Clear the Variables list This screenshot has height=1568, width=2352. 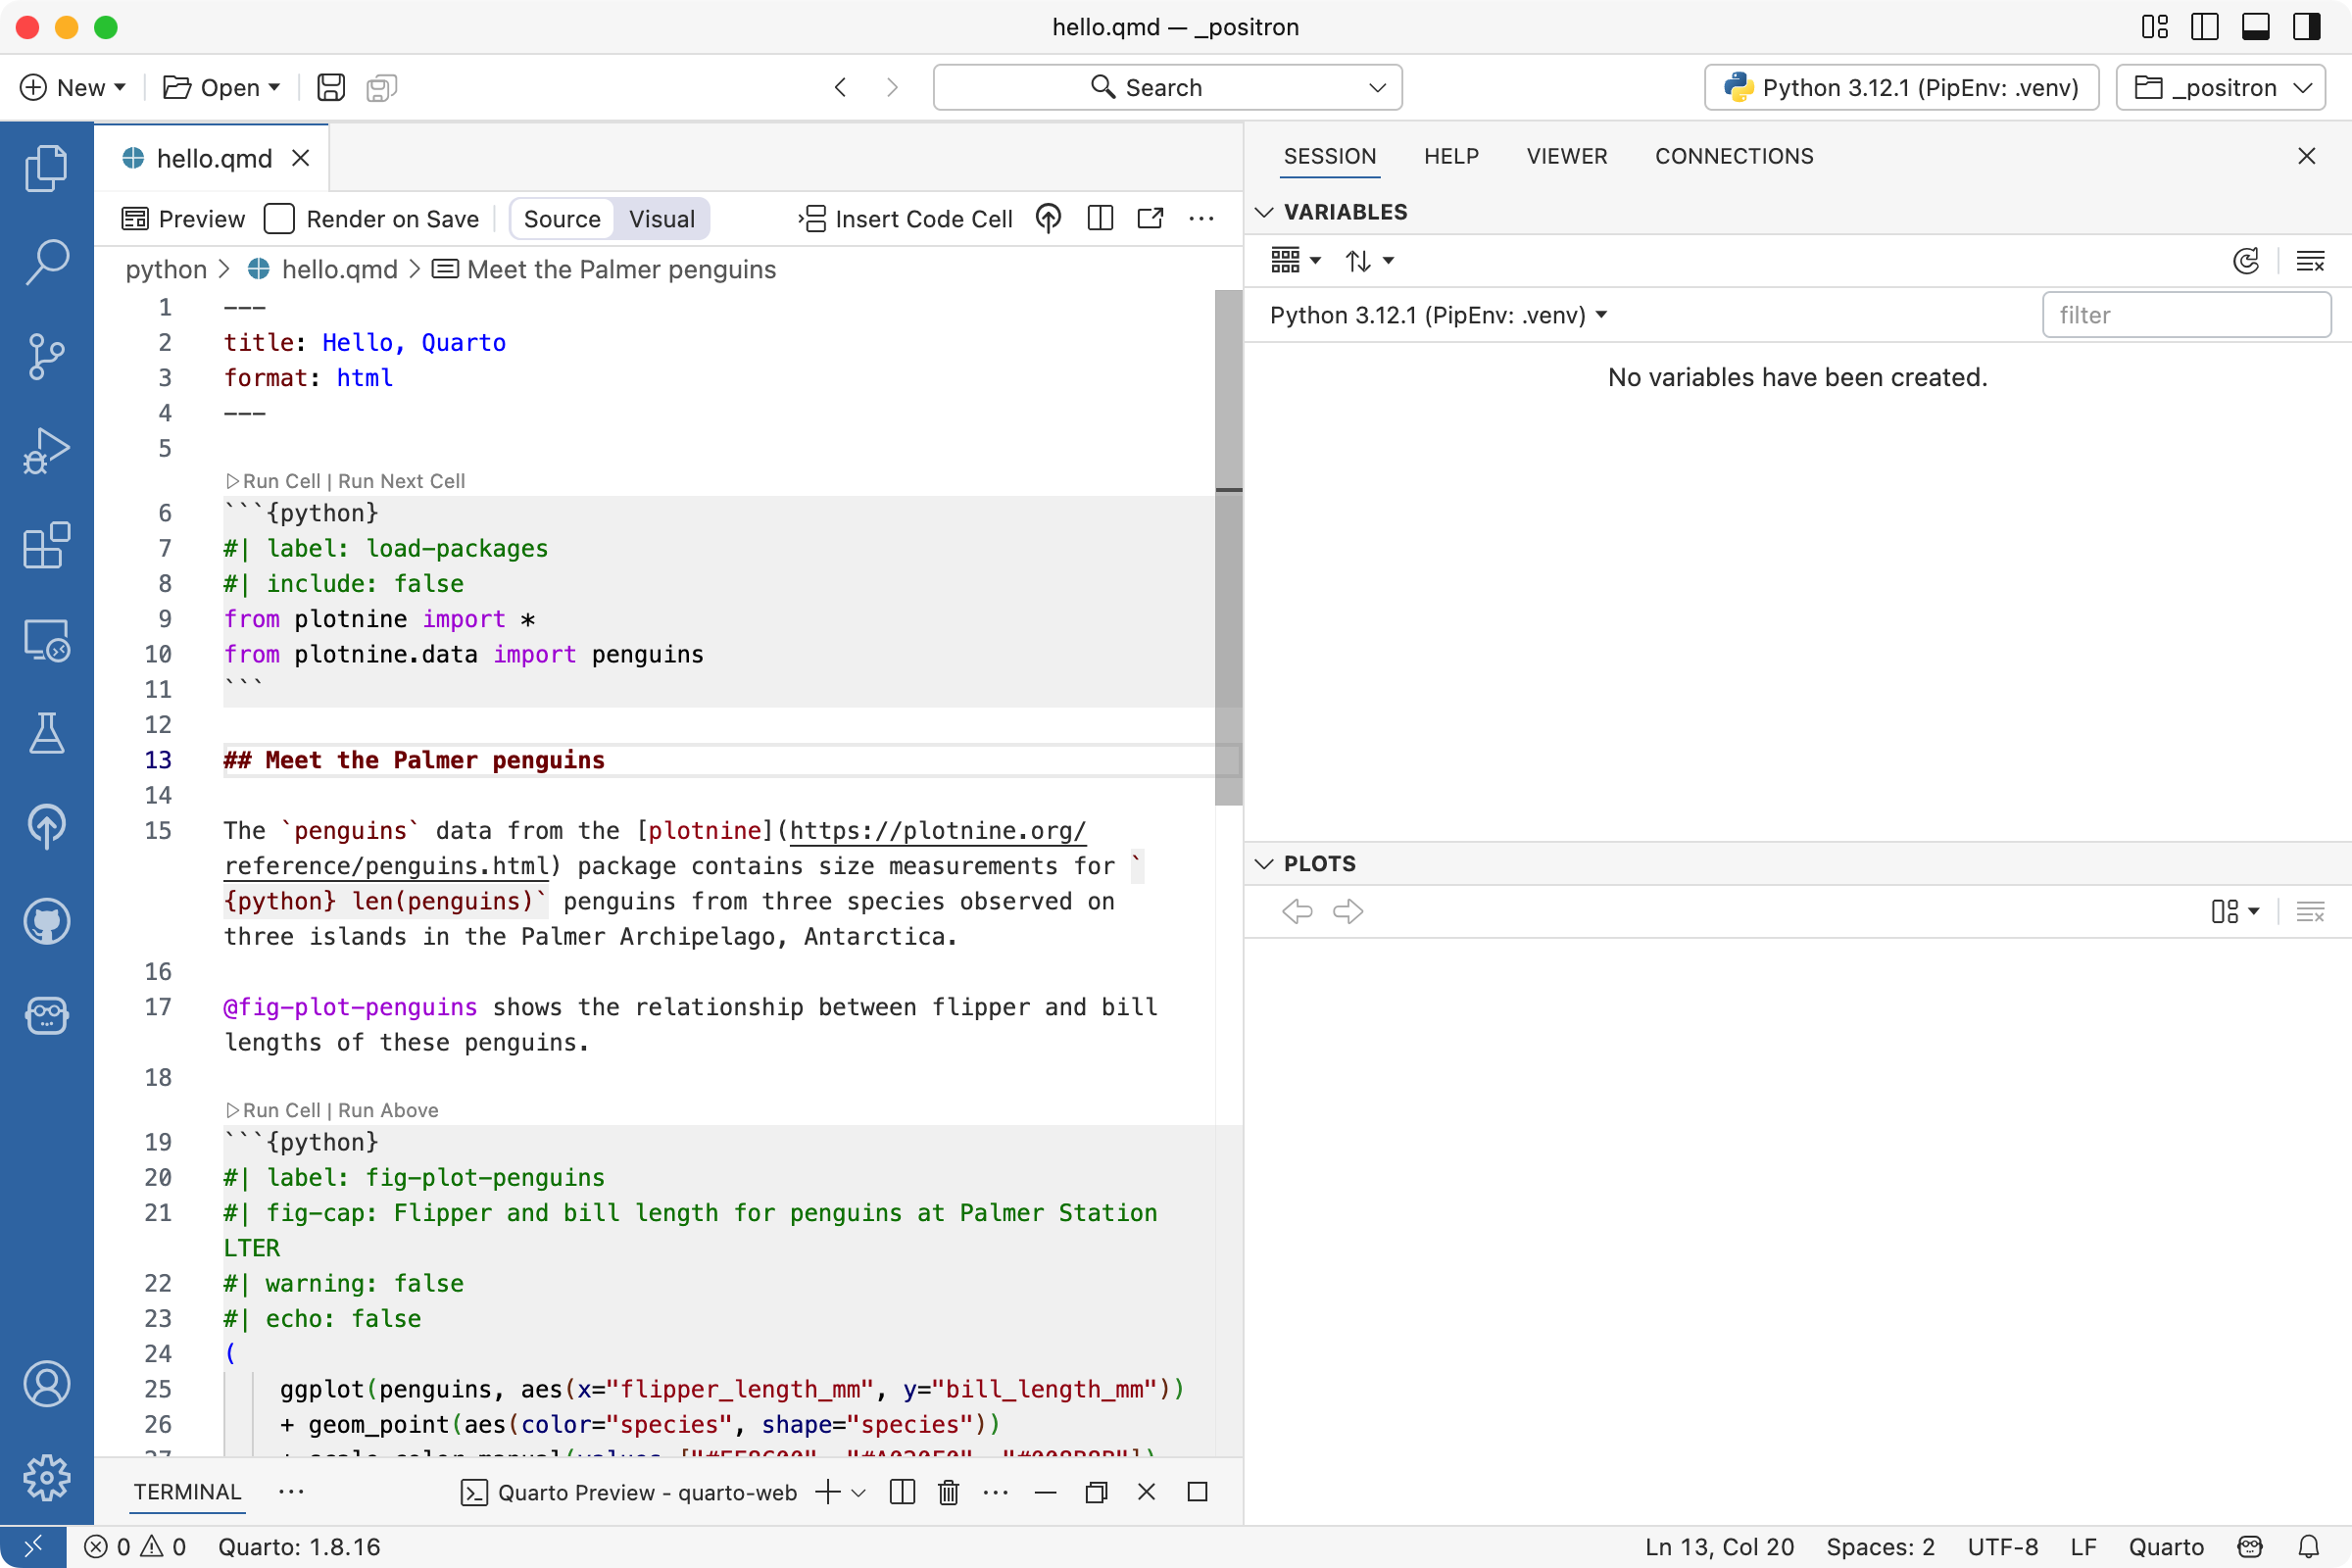[x=2311, y=261]
